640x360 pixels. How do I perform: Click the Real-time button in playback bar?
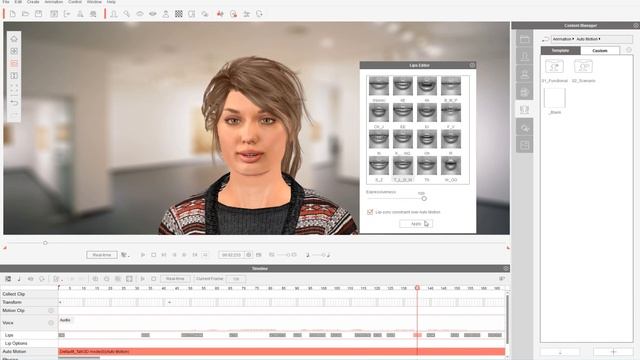[x=102, y=255]
